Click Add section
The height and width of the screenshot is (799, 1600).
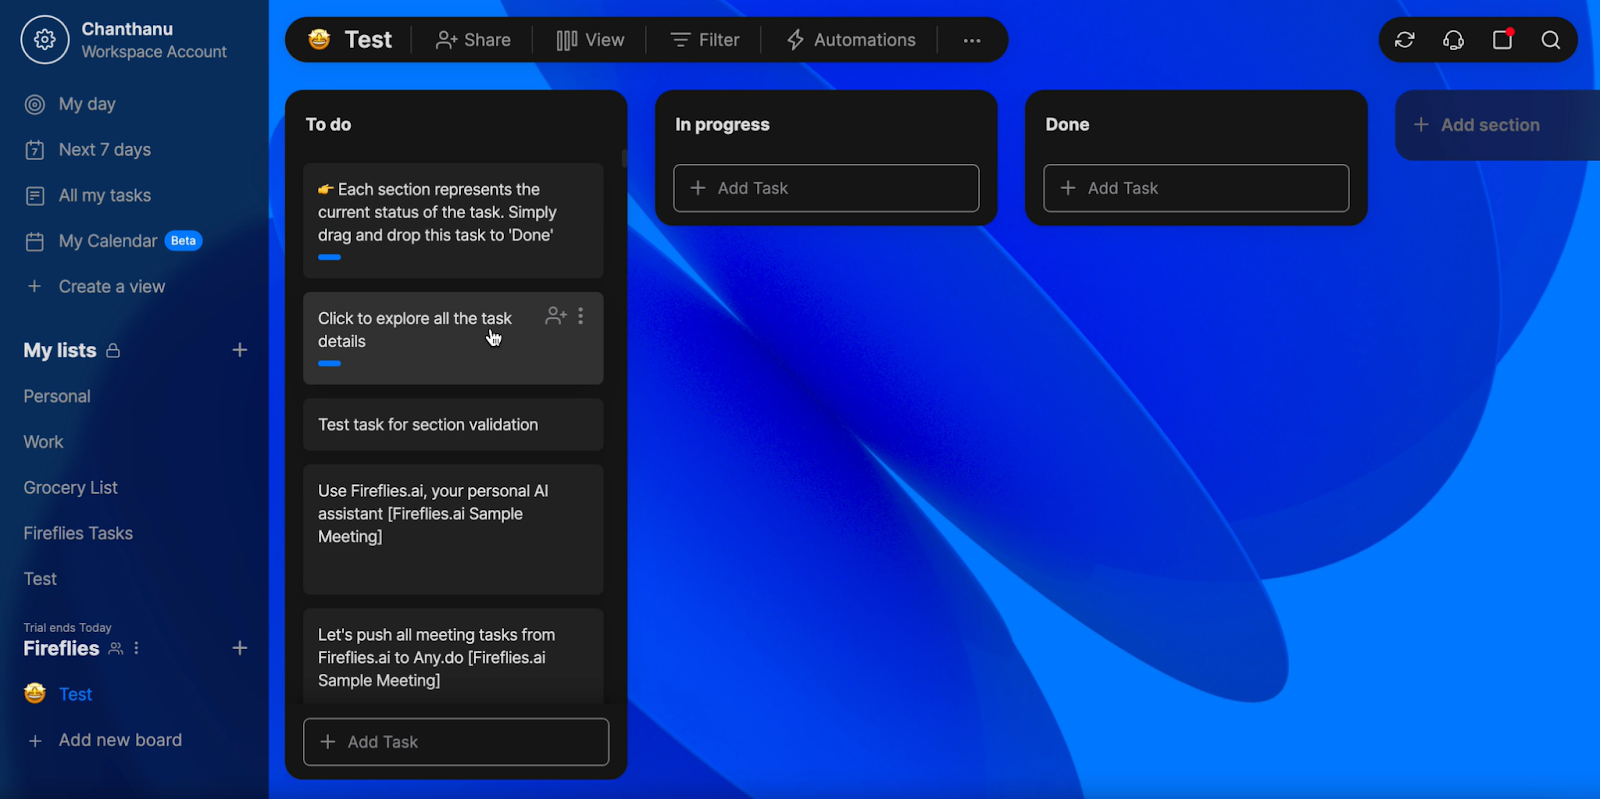pos(1476,125)
